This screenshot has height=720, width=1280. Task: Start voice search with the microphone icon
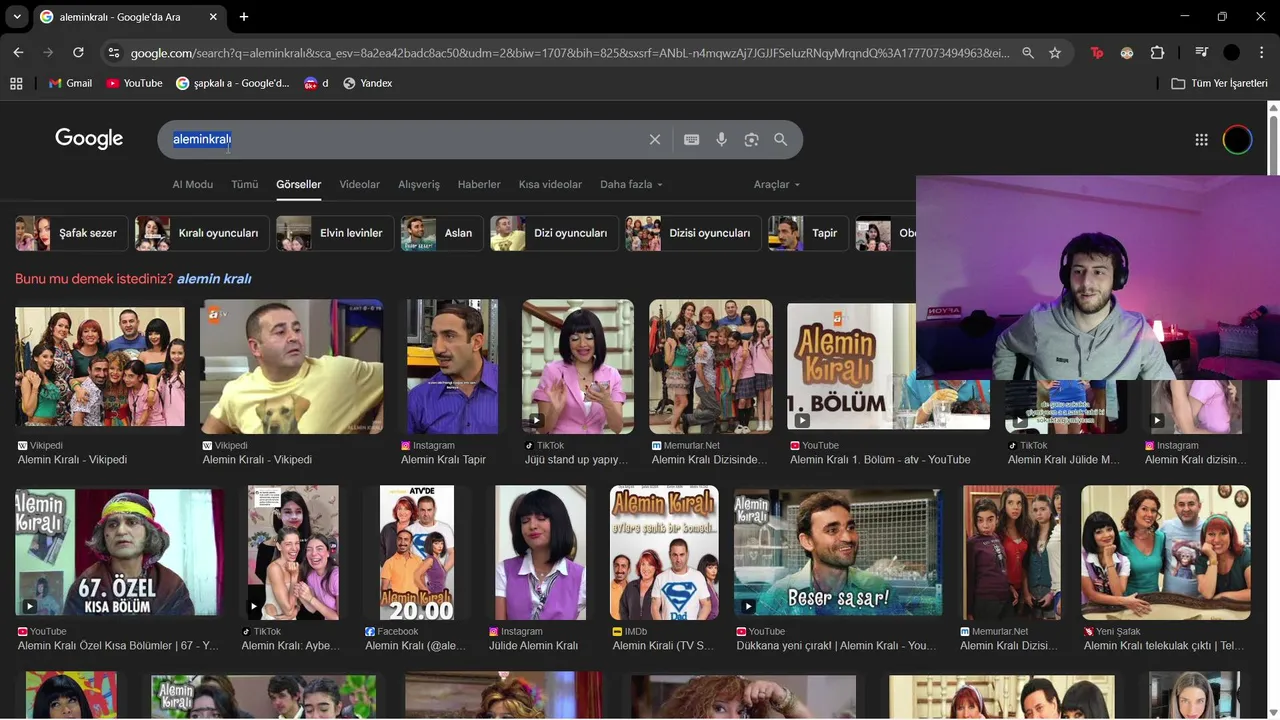point(721,140)
